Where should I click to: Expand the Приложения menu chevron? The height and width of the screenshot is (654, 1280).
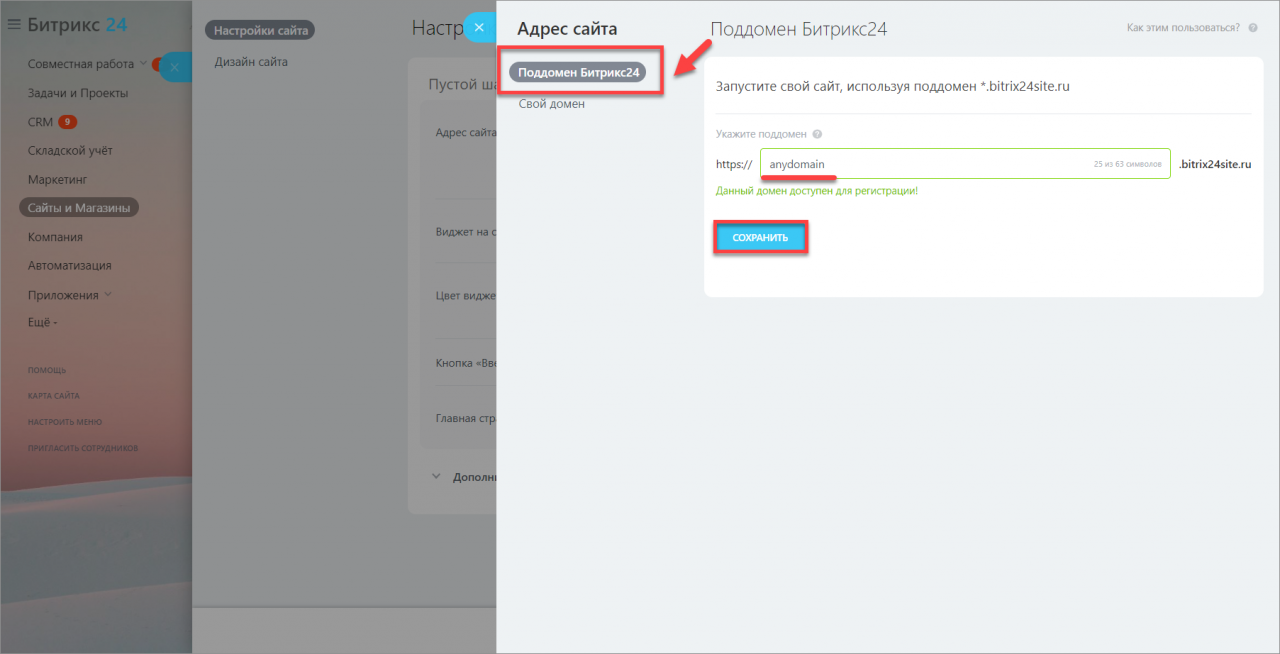(x=108, y=295)
